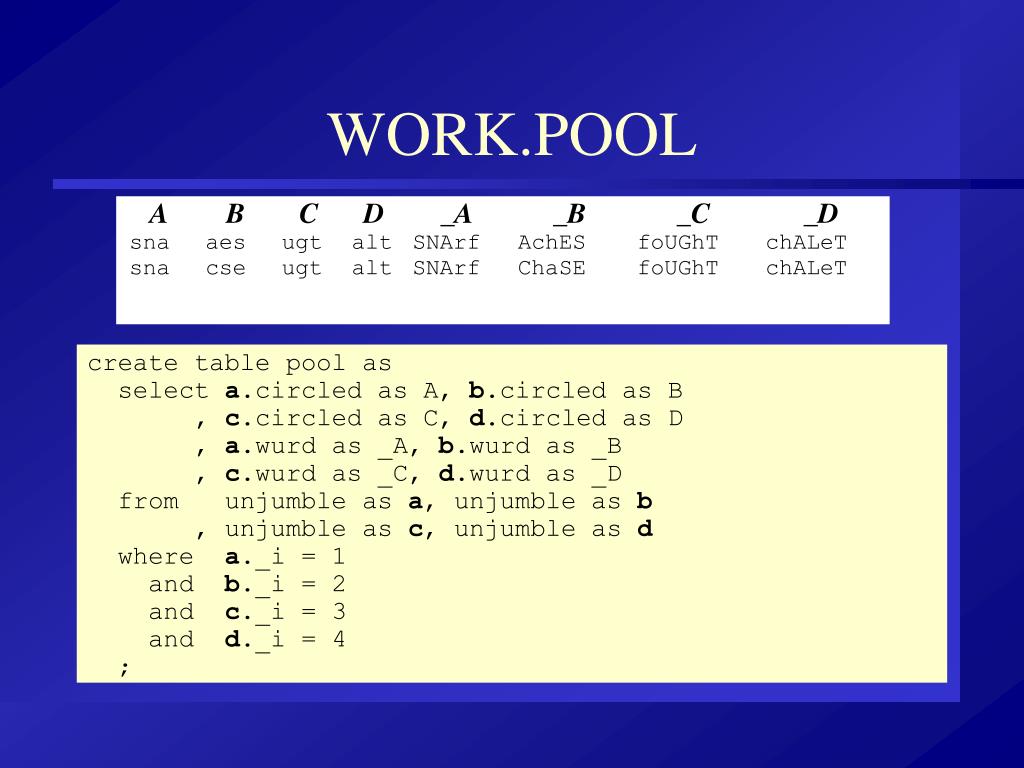Click the WORK.POOL slide title
Image resolution: width=1024 pixels, height=768 pixels.
tap(512, 135)
